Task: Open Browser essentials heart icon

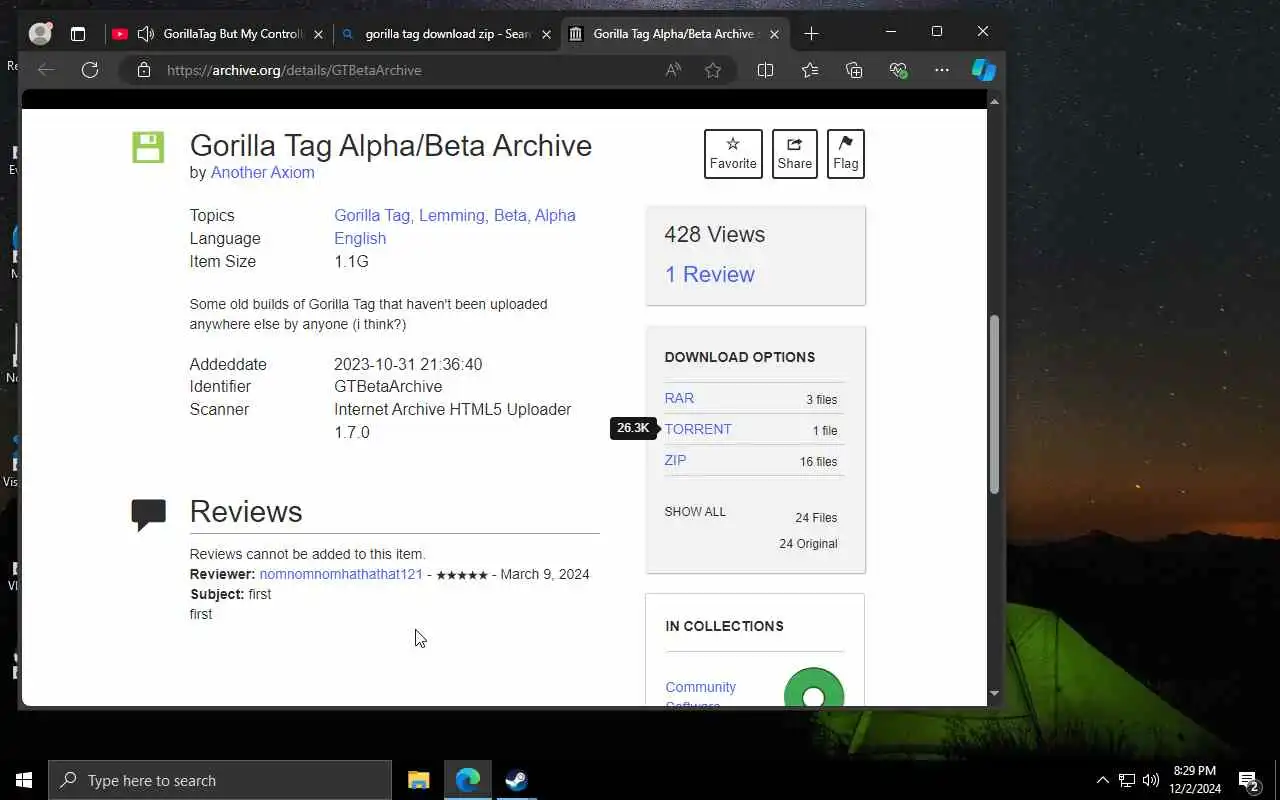Action: coord(898,70)
